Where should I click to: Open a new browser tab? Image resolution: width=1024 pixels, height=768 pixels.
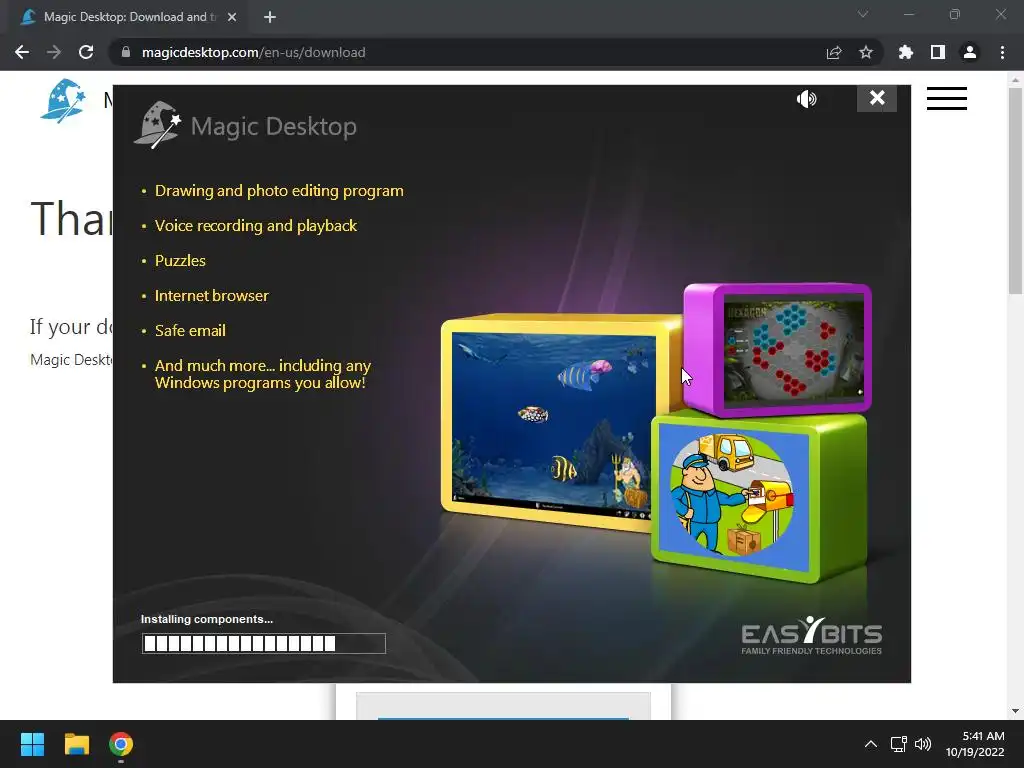click(x=270, y=17)
